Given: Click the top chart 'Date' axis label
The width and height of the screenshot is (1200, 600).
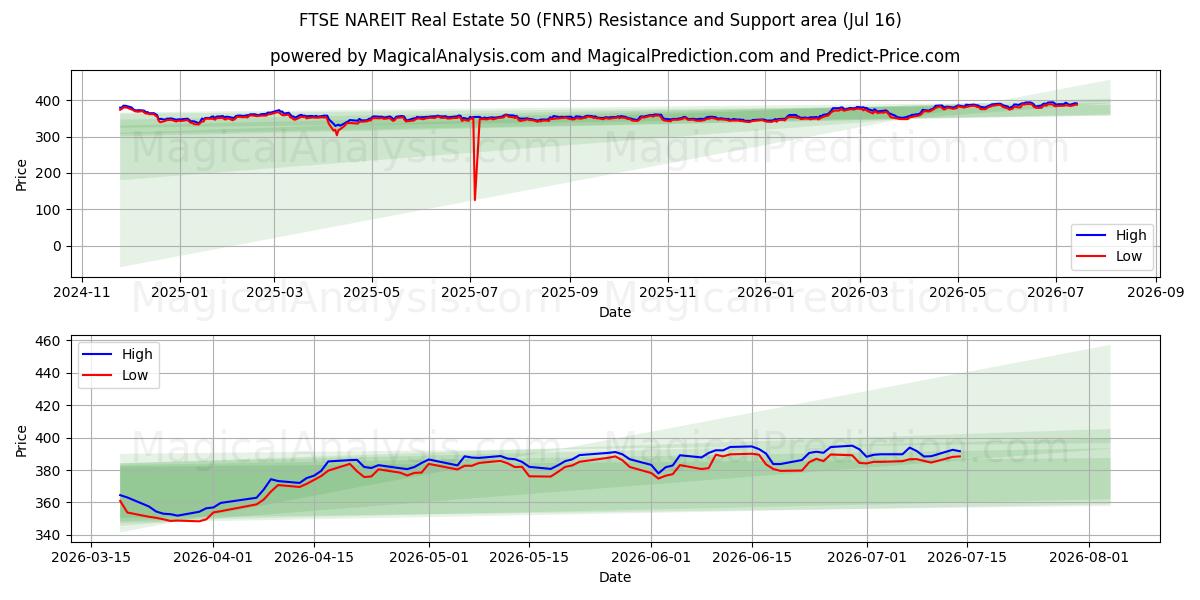Looking at the screenshot, I should pyautogui.click(x=615, y=312).
